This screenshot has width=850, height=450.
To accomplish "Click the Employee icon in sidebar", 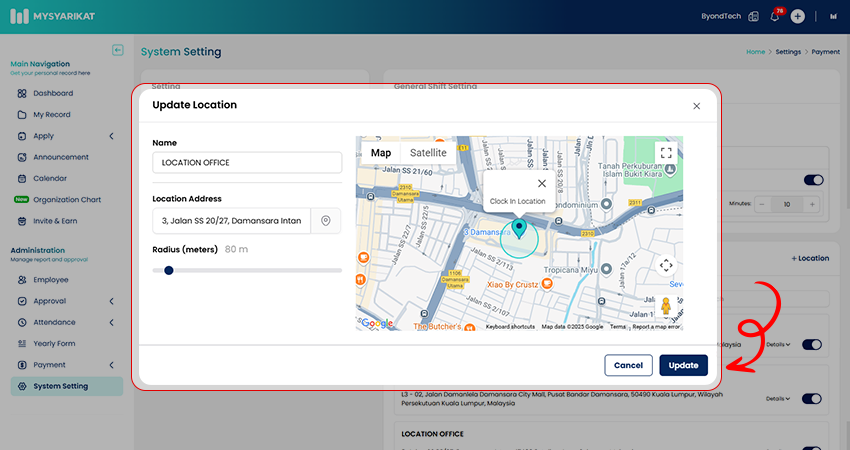I will click(22, 280).
